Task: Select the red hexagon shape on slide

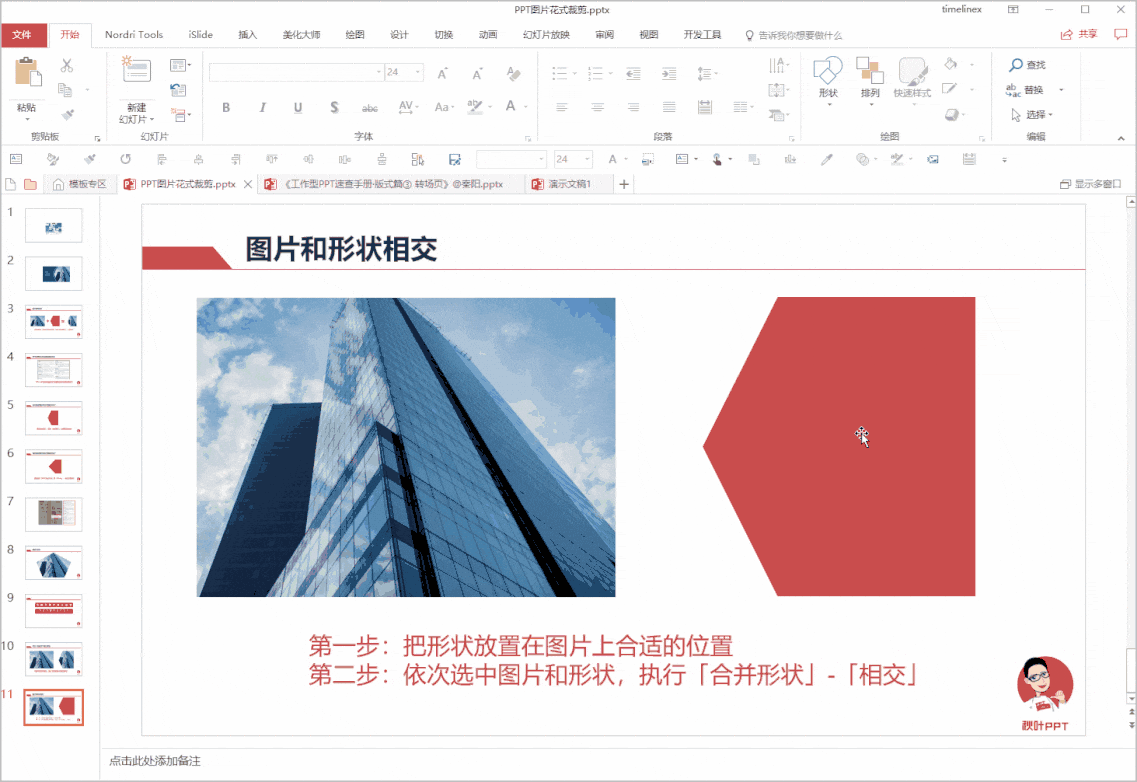Action: [x=839, y=446]
